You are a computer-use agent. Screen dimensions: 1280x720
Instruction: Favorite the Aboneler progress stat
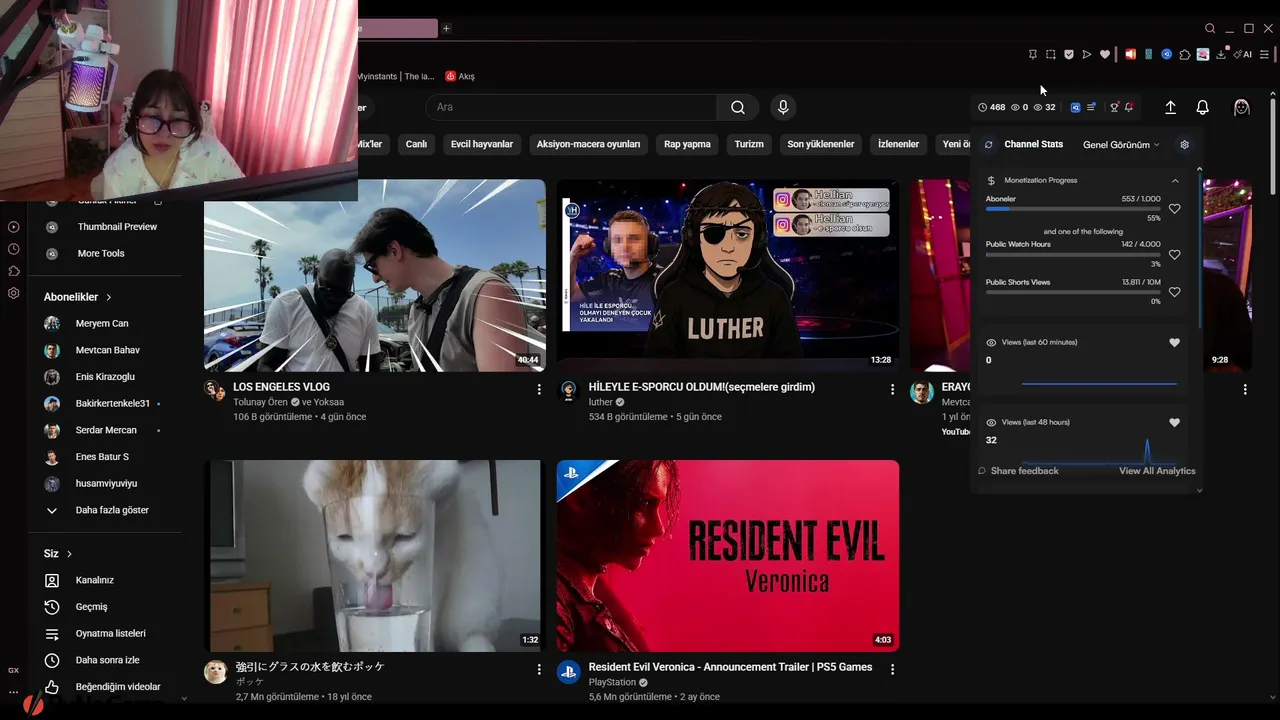(x=1175, y=209)
